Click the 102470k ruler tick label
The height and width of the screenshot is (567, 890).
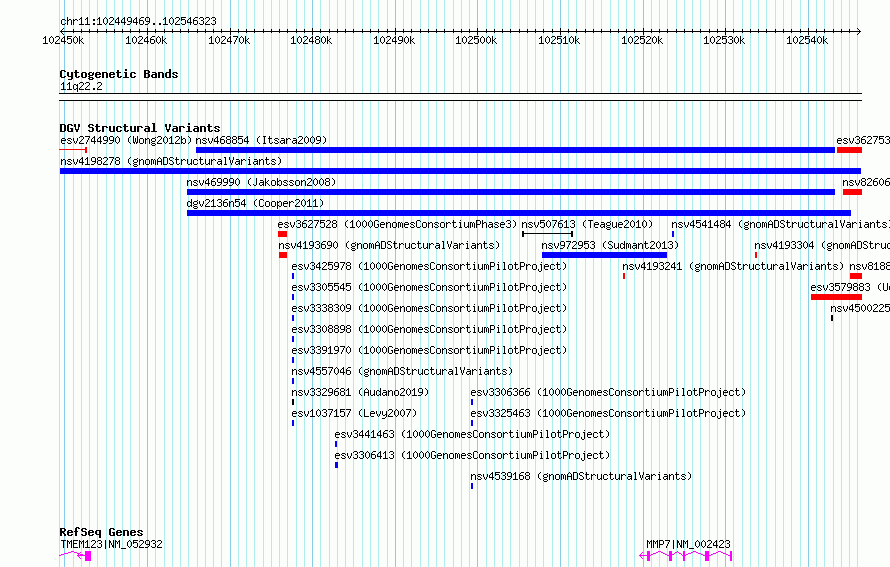point(229,40)
